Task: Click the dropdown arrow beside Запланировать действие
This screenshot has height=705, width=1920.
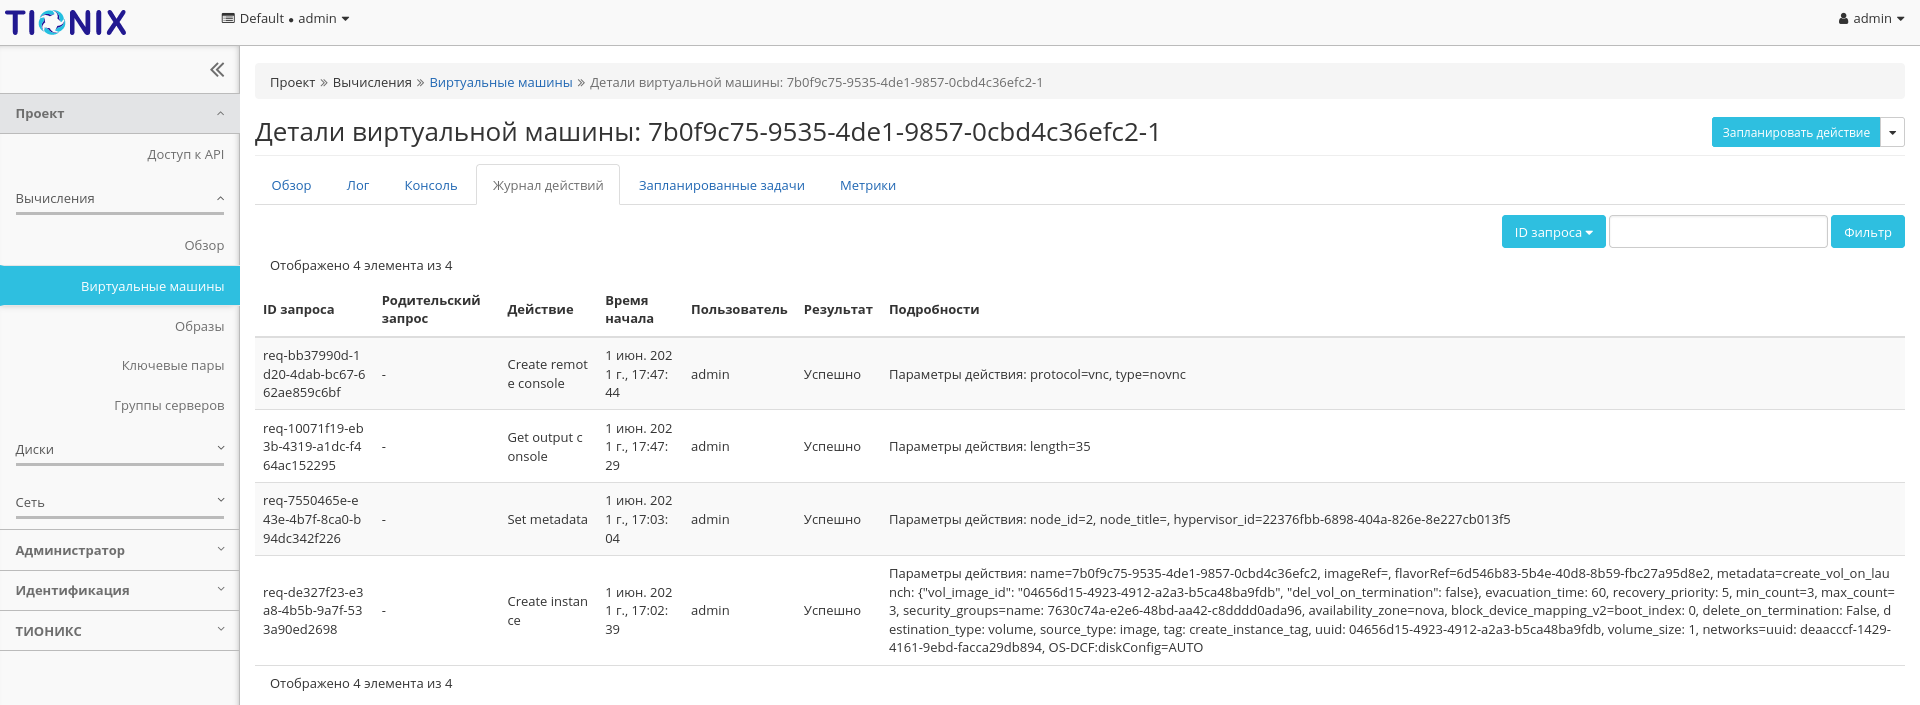Action: 1892,133
